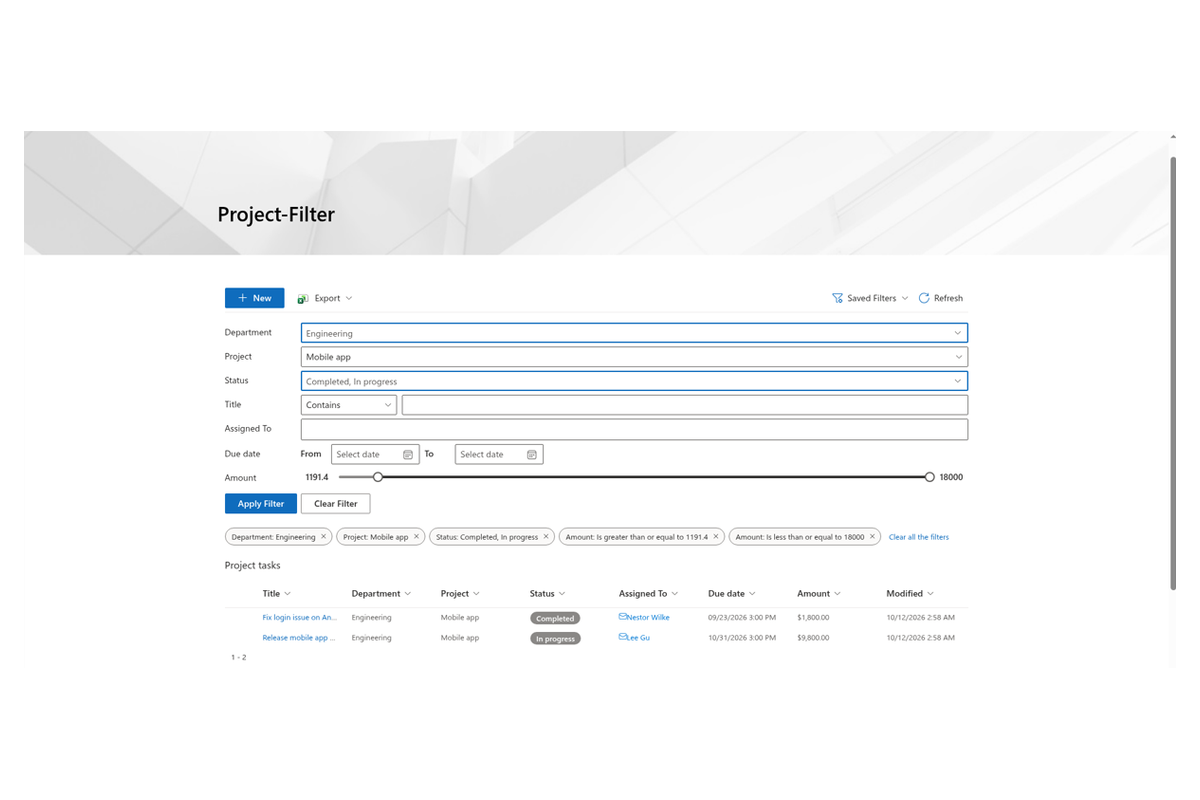This screenshot has width=1200, height=800.
Task: Click the Title text input field
Action: (x=685, y=405)
